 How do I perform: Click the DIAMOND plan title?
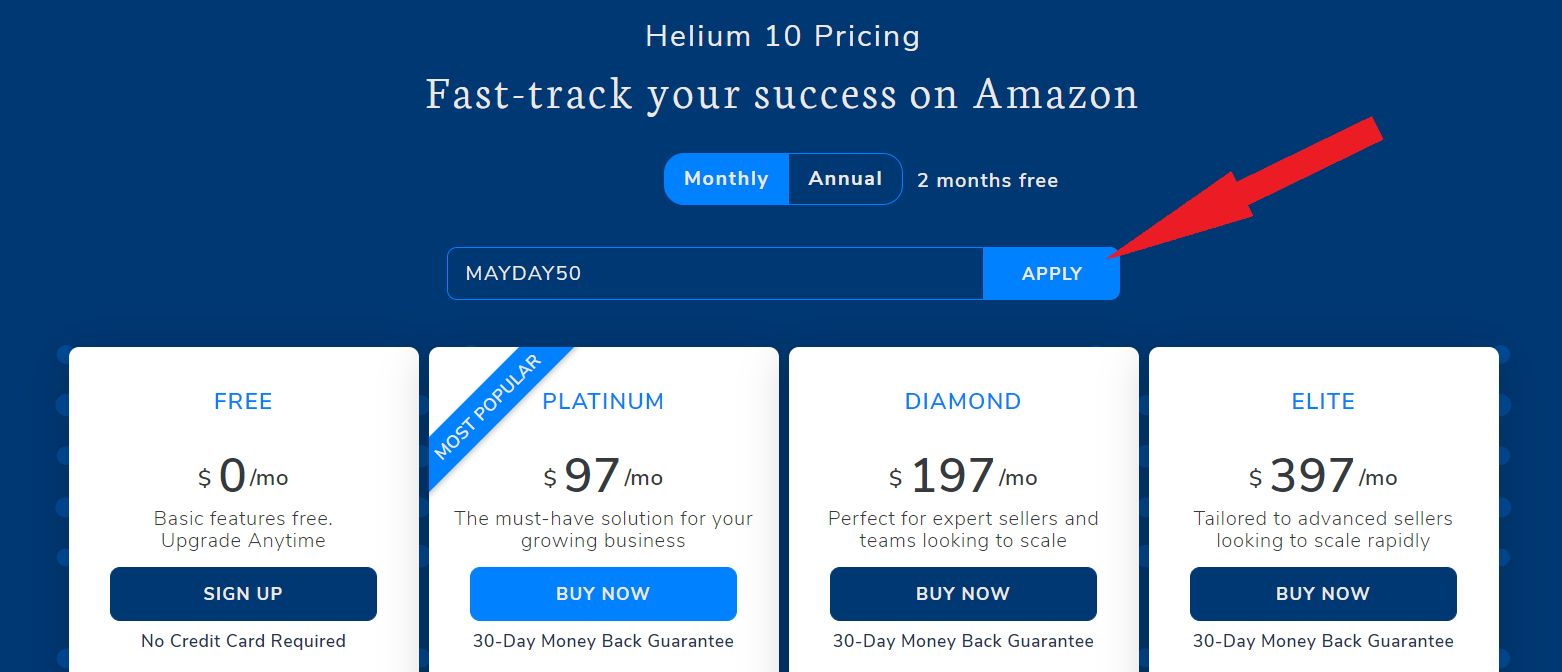coord(963,401)
